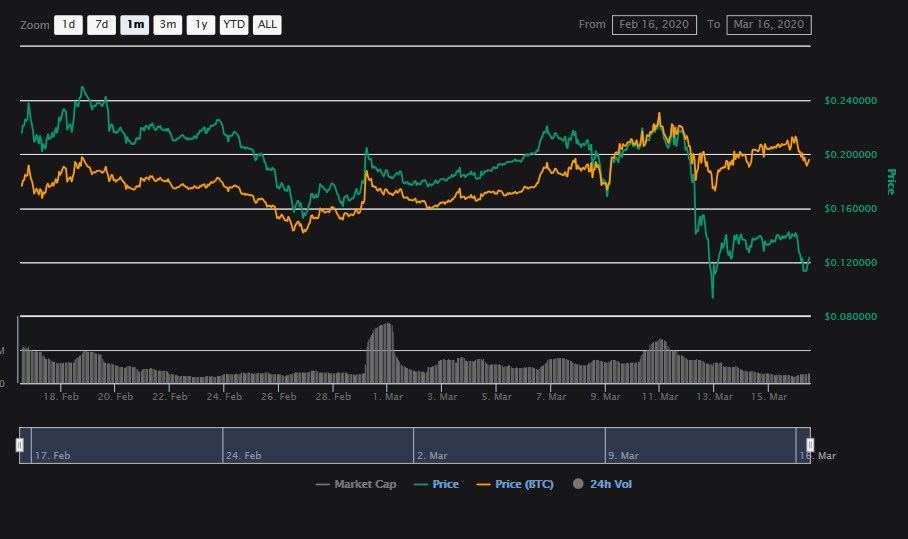The height and width of the screenshot is (539, 908).
Task: Click the 1. Mar date label
Action: tap(387, 397)
